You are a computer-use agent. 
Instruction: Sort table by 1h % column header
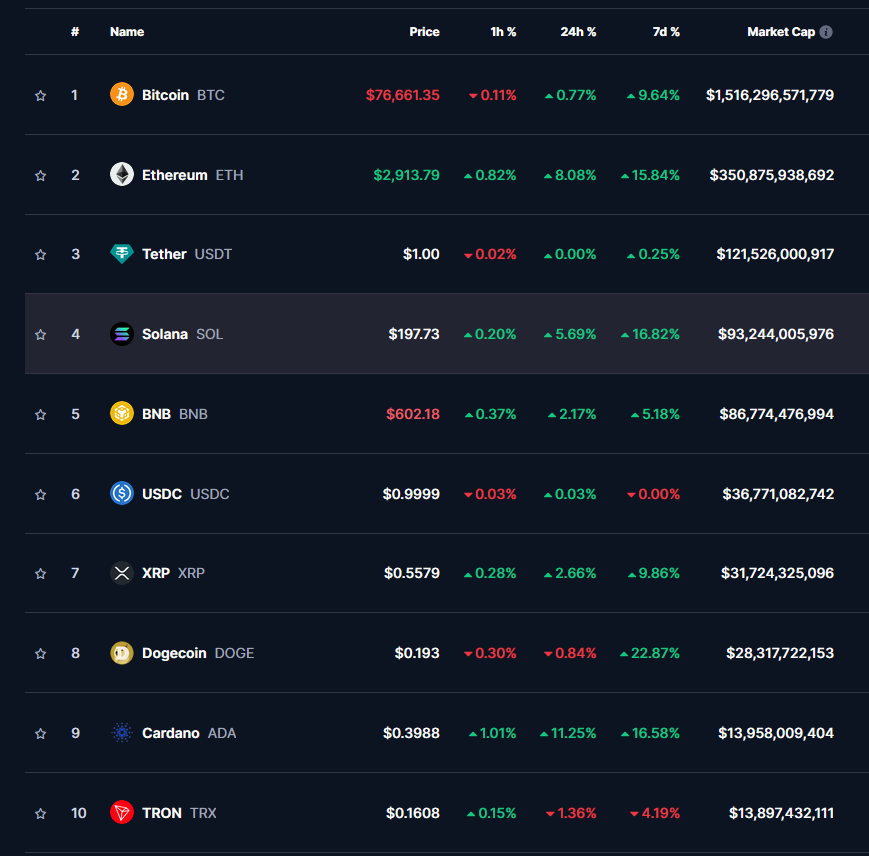click(503, 32)
